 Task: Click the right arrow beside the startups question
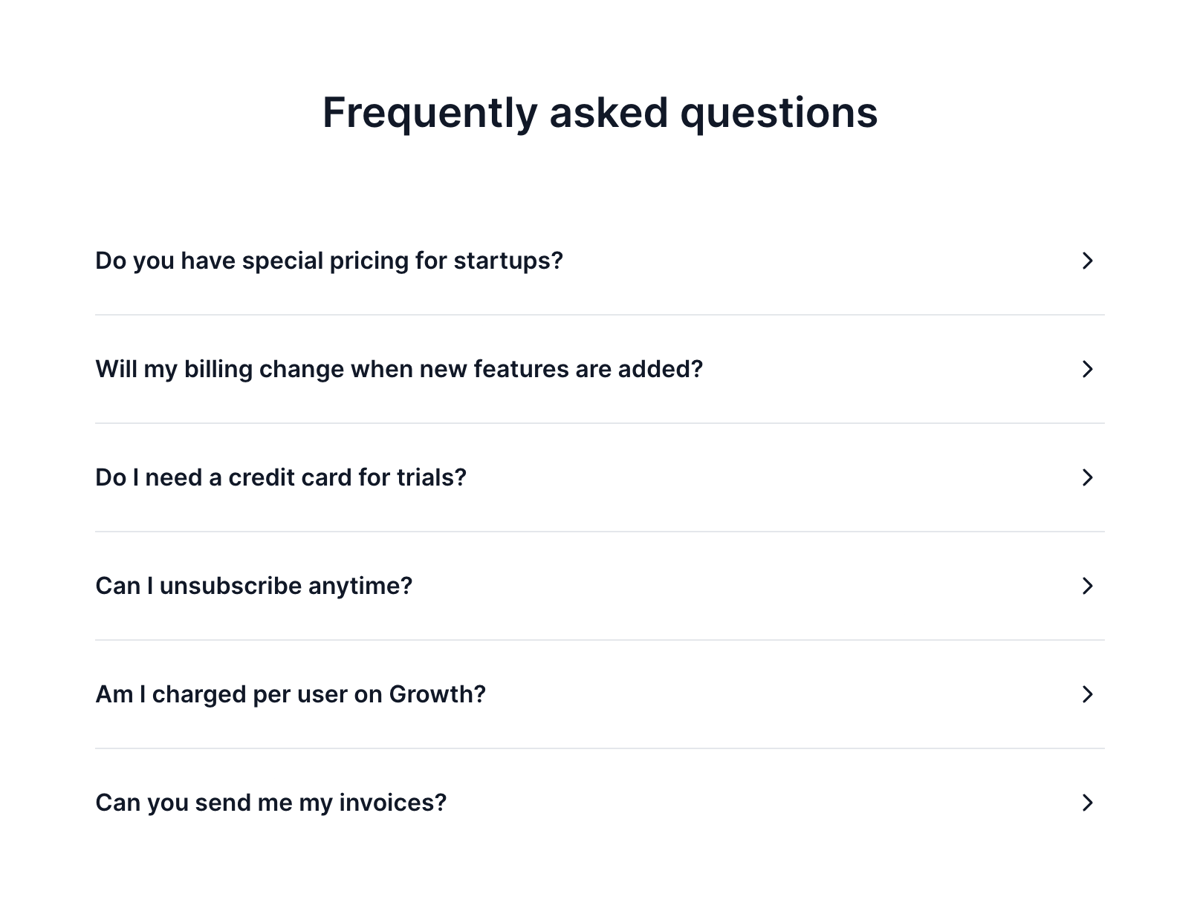coord(1087,261)
